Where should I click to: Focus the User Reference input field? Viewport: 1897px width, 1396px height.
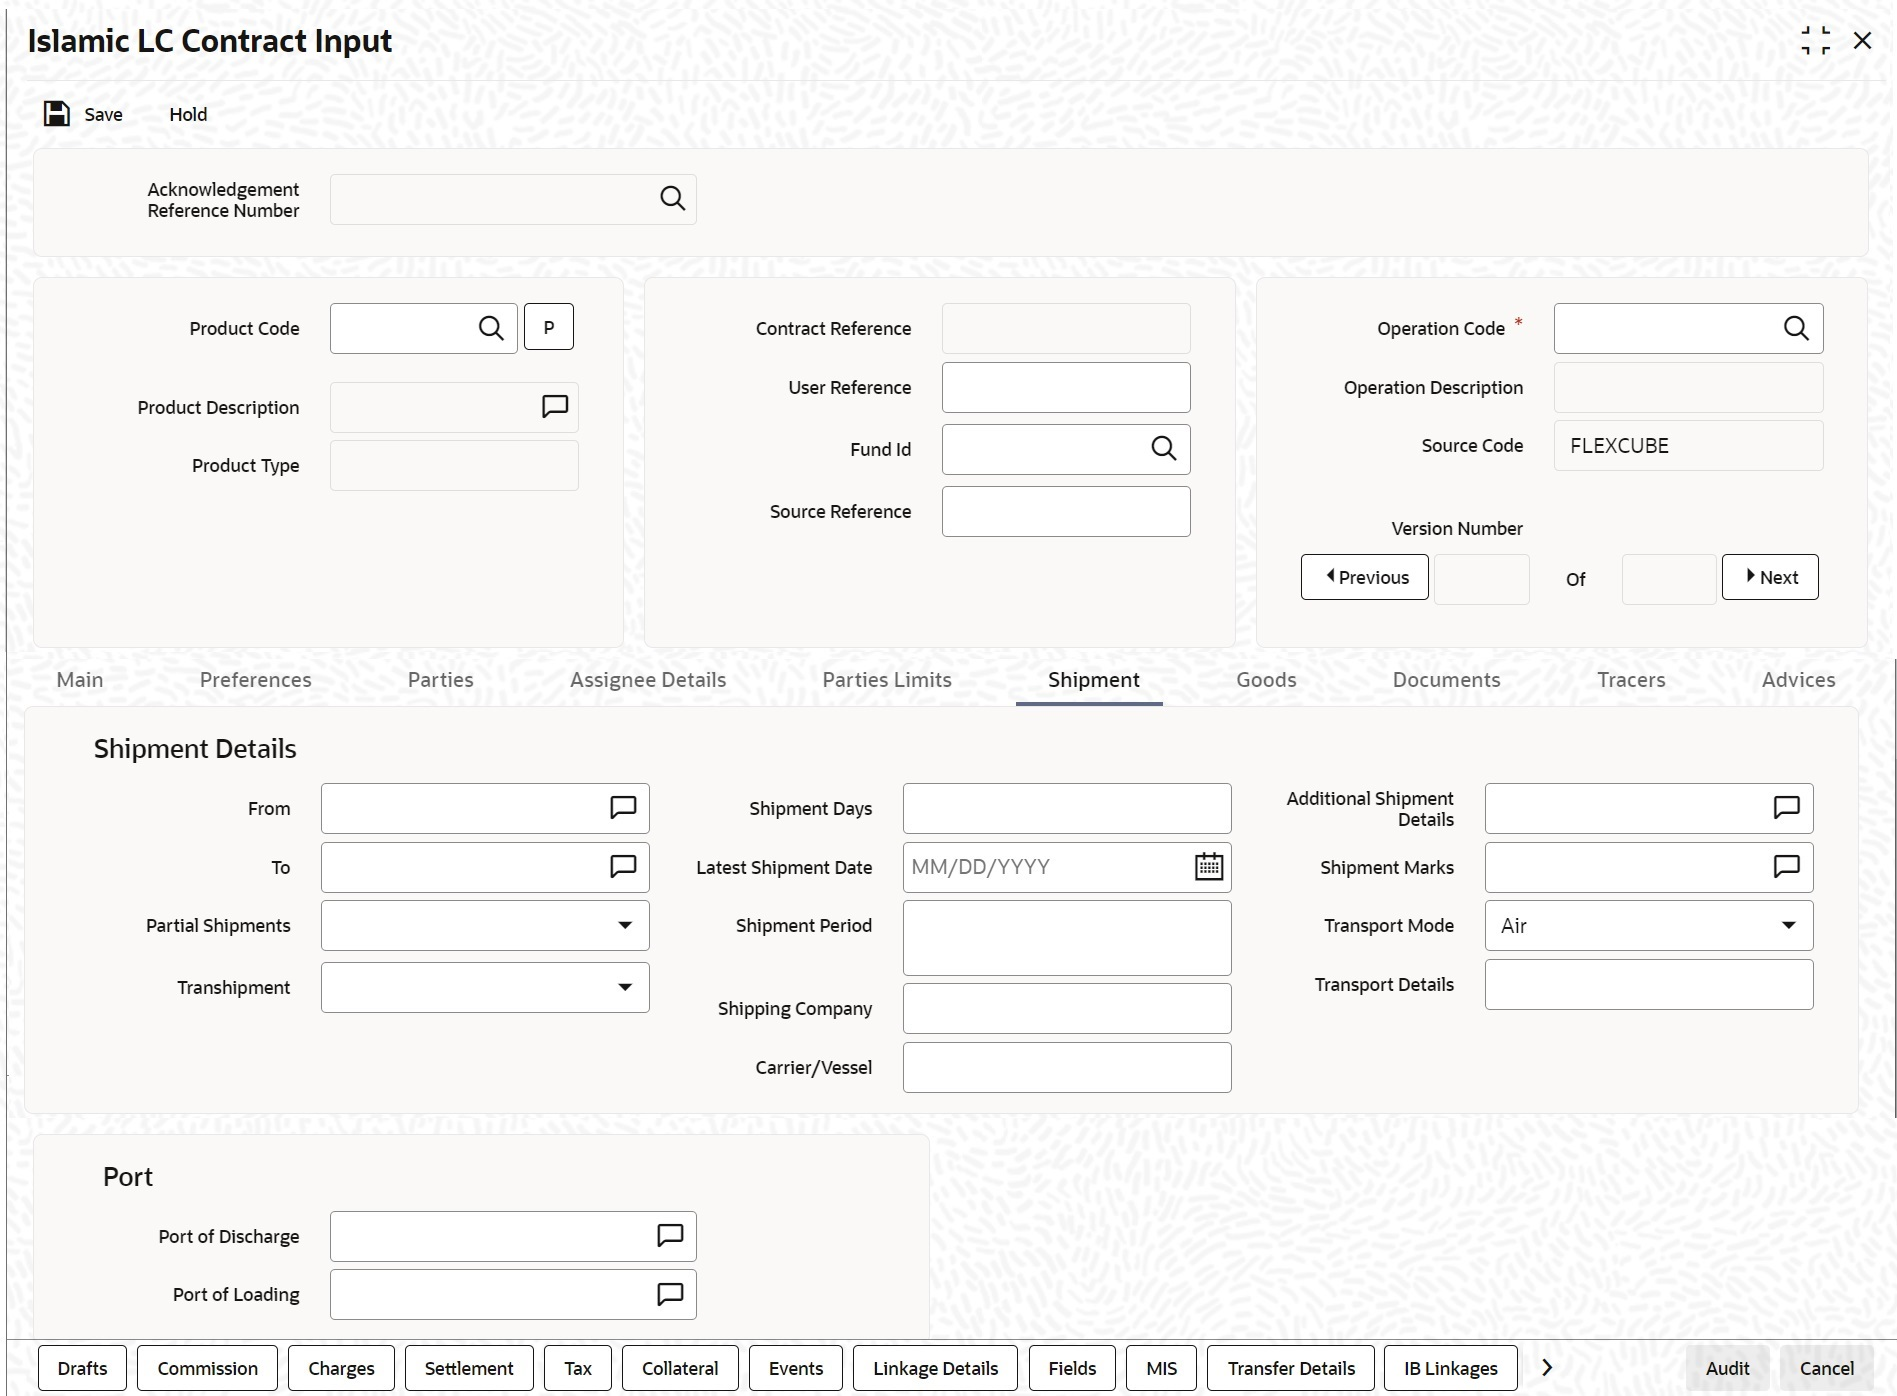[1066, 387]
